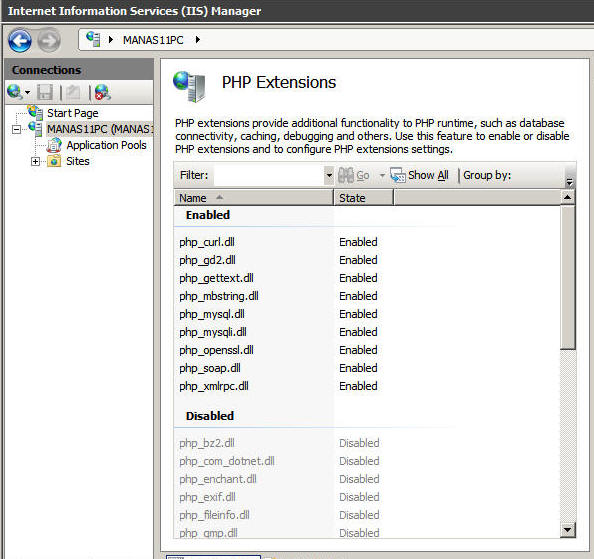Viewport: 594px width, 559px height.
Task: Click the scrollbar up arrow
Action: pos(567,197)
